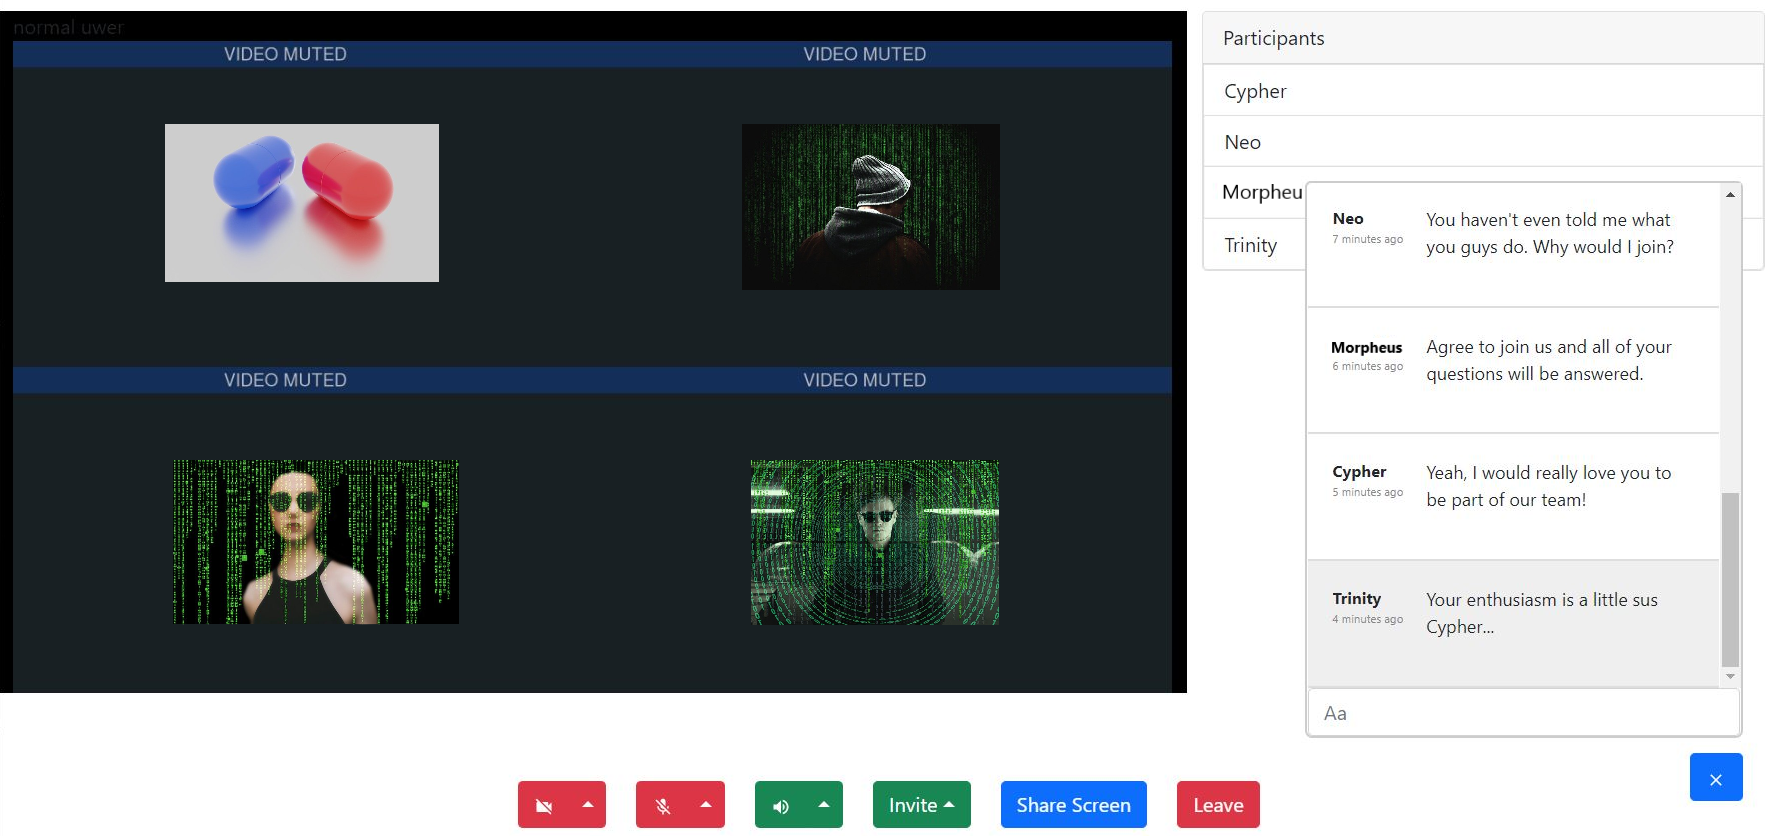
Task: Toggle the speaker audio button
Action: click(x=781, y=805)
